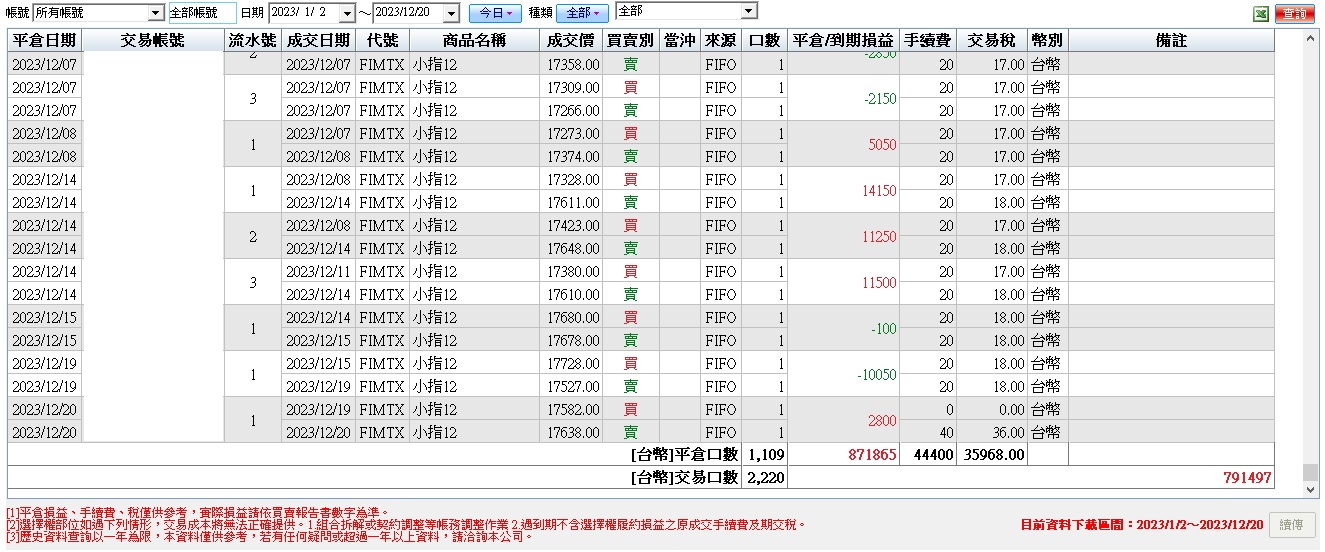Screen dimensions: 1325x552
Task: Click the price cell 17309.00
Action: tap(571, 87)
